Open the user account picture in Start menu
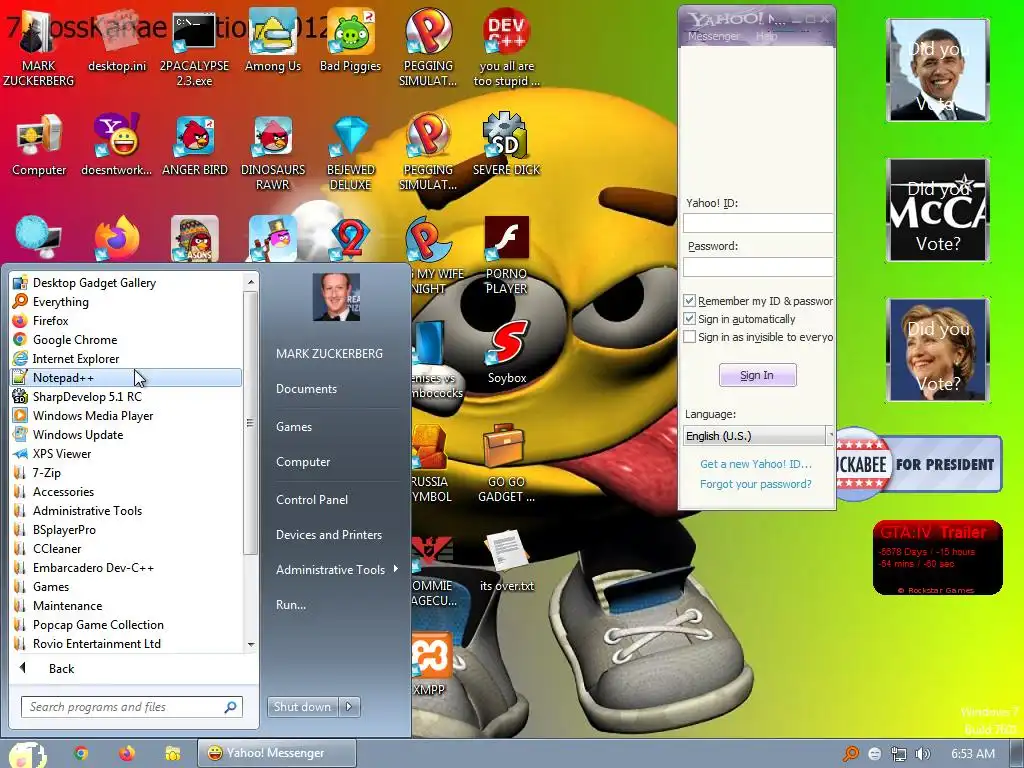1024x768 pixels. tap(336, 297)
